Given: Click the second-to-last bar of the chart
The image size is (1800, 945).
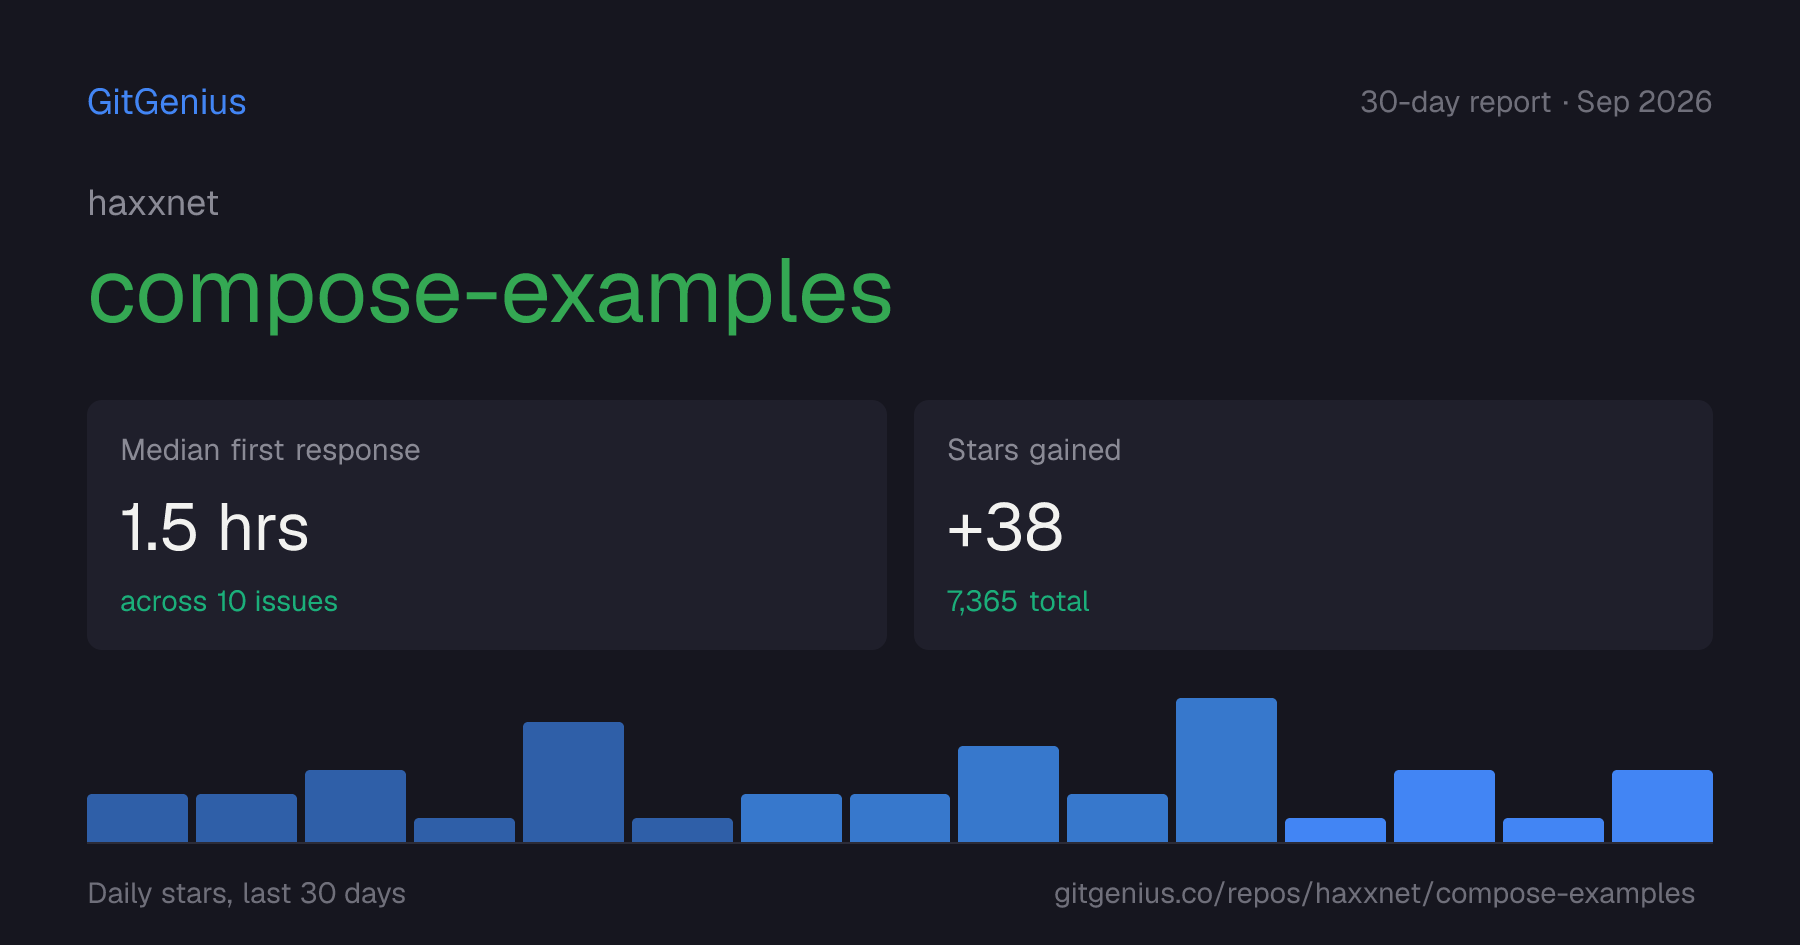Looking at the screenshot, I should (1553, 830).
